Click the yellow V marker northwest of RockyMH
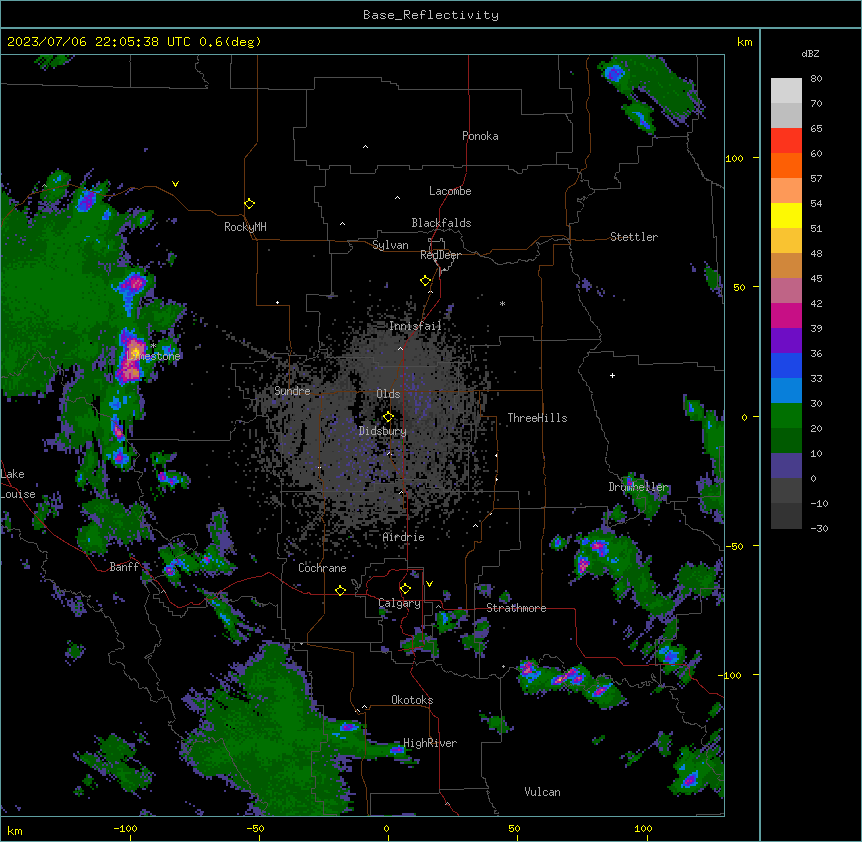 click(175, 184)
